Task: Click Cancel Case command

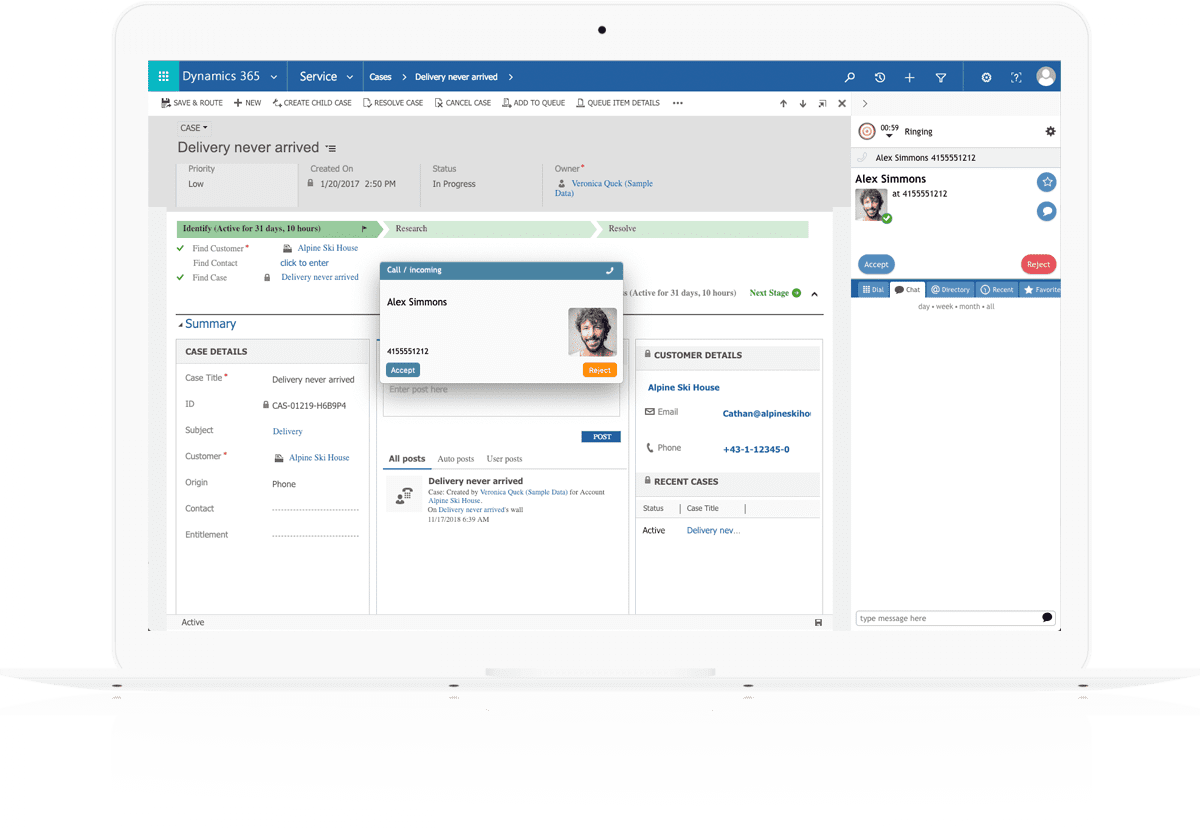Action: click(x=463, y=103)
